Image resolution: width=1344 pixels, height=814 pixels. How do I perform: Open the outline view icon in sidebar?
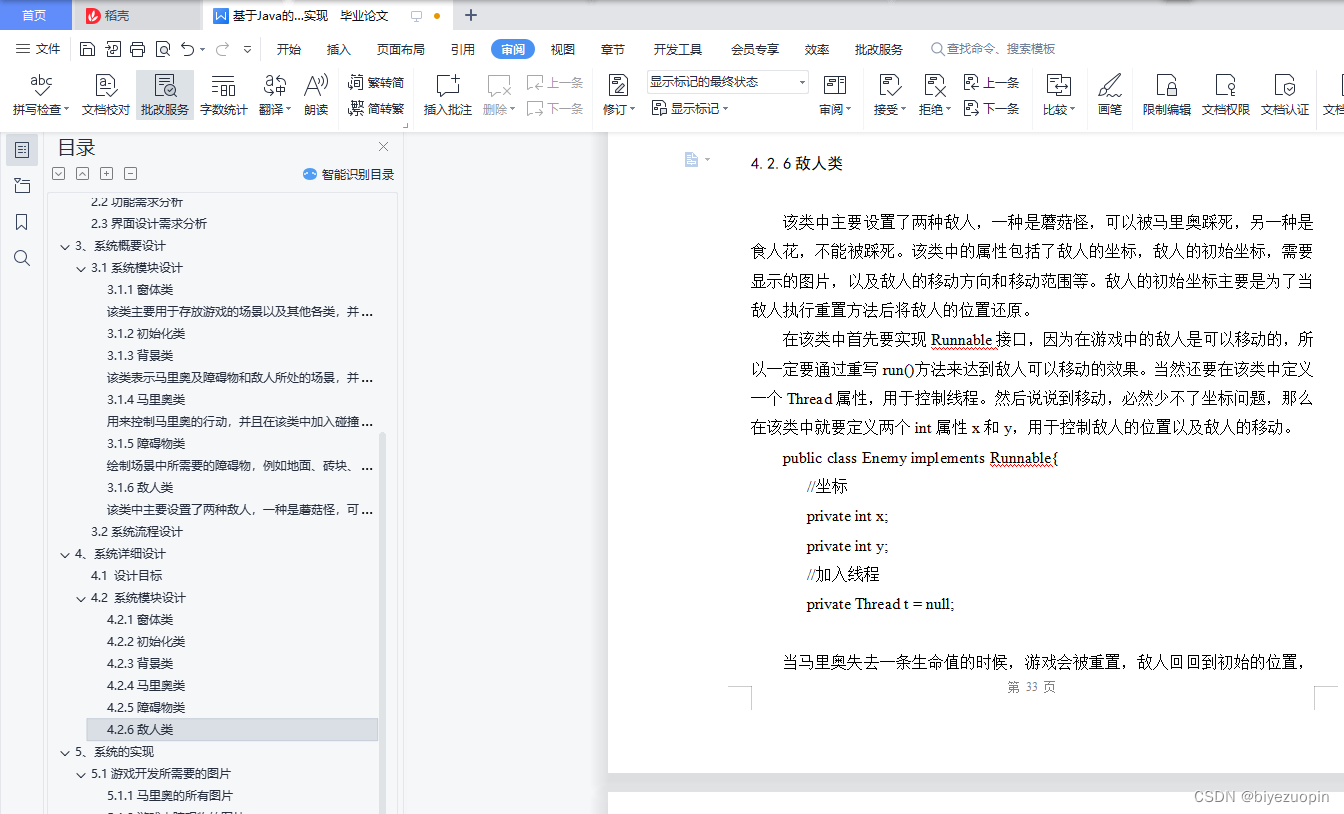(22, 150)
